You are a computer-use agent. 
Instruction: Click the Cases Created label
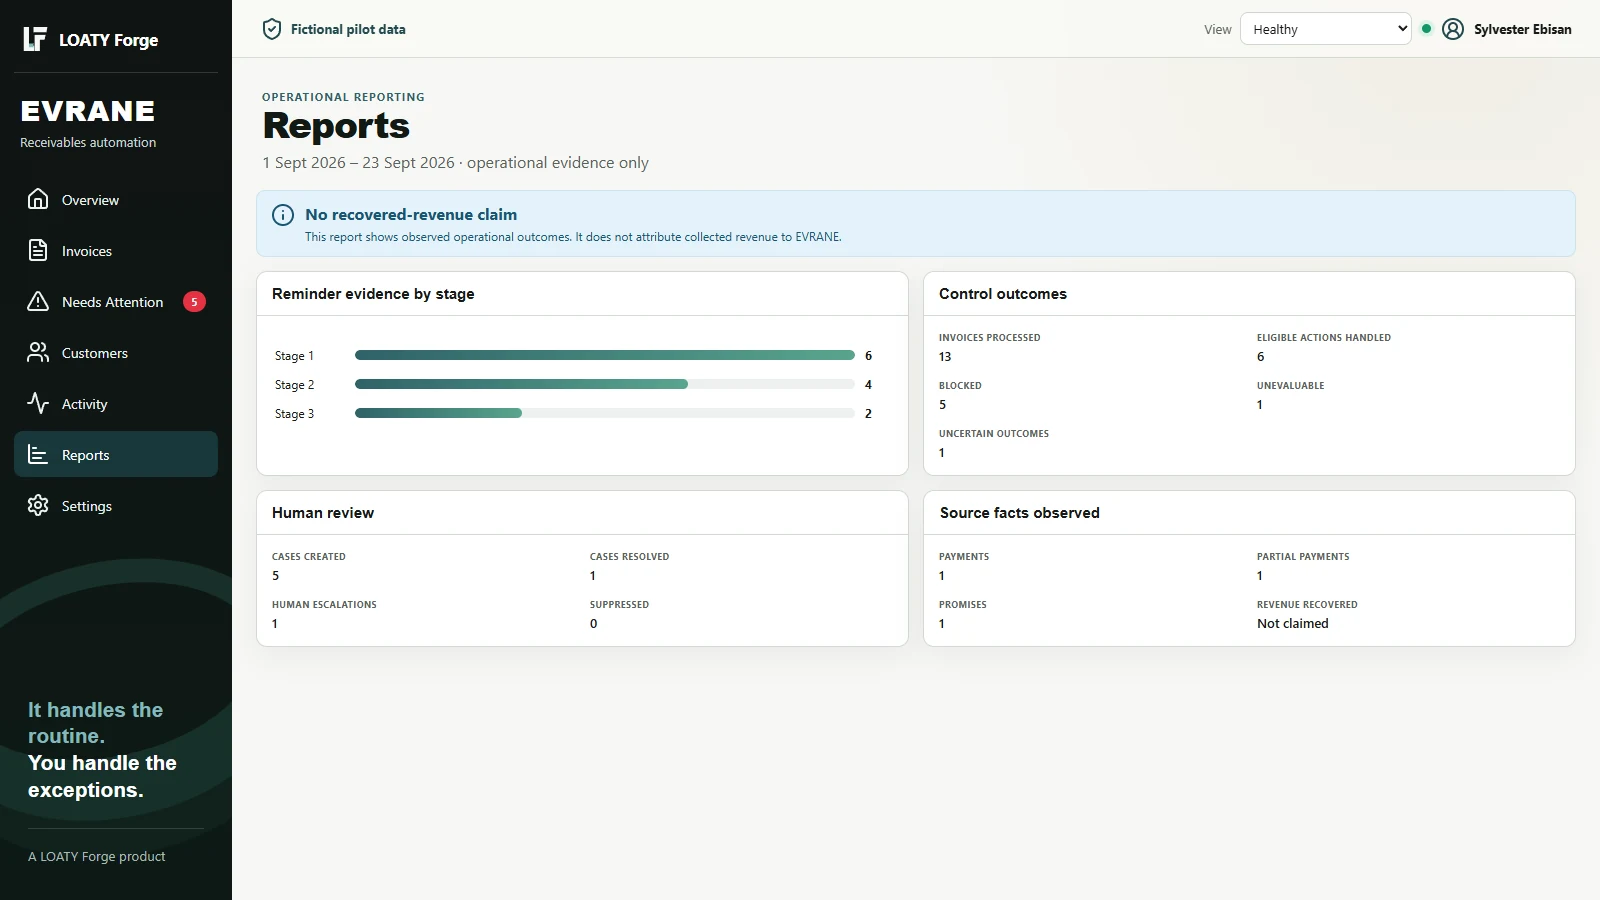tap(309, 556)
